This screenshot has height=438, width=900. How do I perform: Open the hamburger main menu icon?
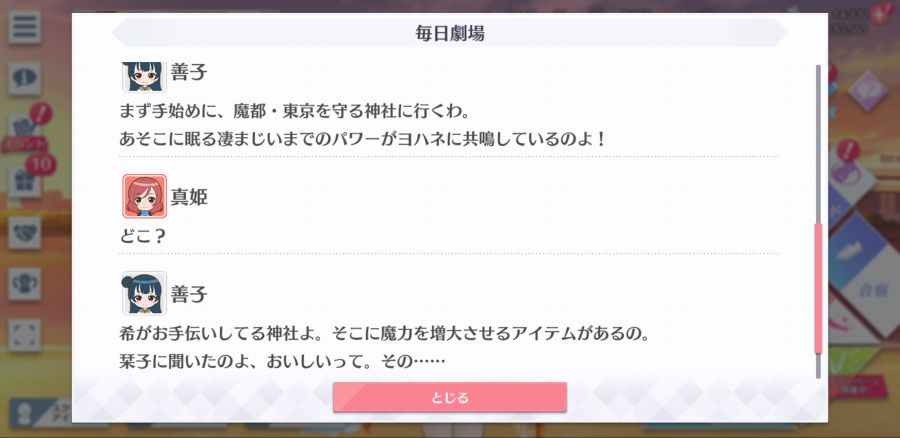[25, 27]
